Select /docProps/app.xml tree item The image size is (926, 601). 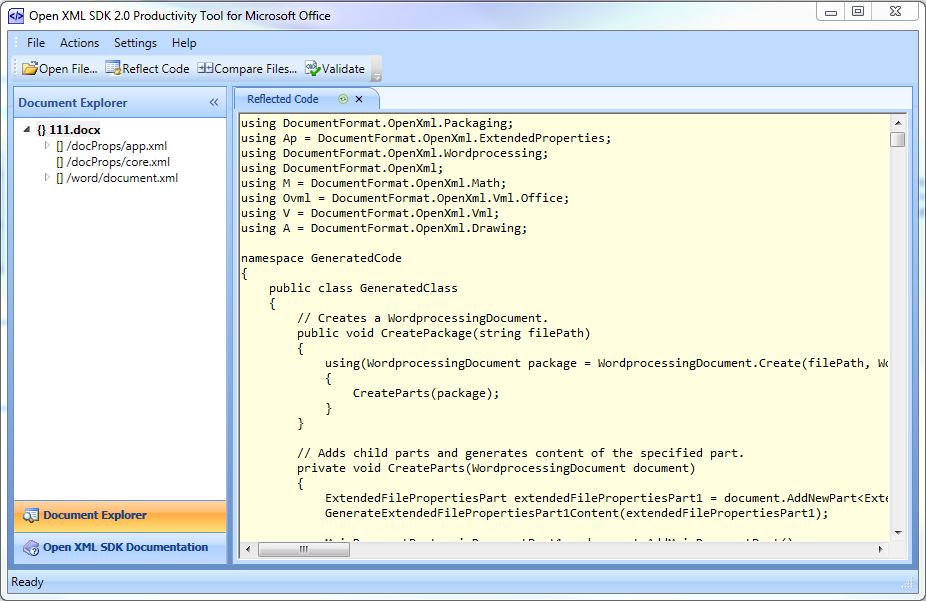point(116,146)
